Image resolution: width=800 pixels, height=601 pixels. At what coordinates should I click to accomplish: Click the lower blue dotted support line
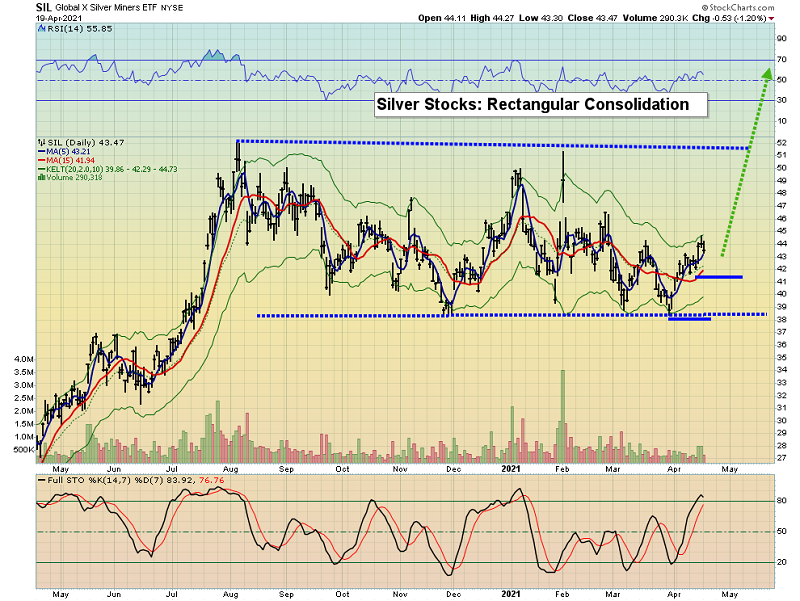tap(500, 315)
